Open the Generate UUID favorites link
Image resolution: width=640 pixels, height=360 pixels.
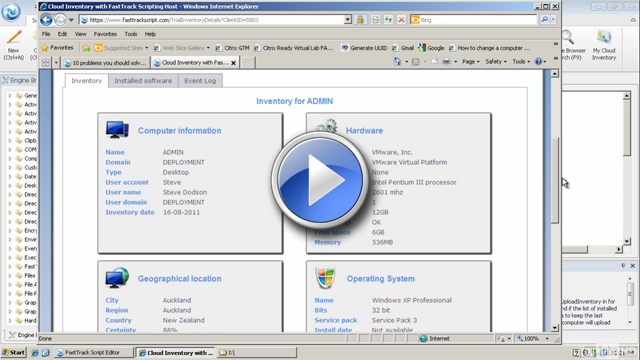pyautogui.click(x=364, y=48)
